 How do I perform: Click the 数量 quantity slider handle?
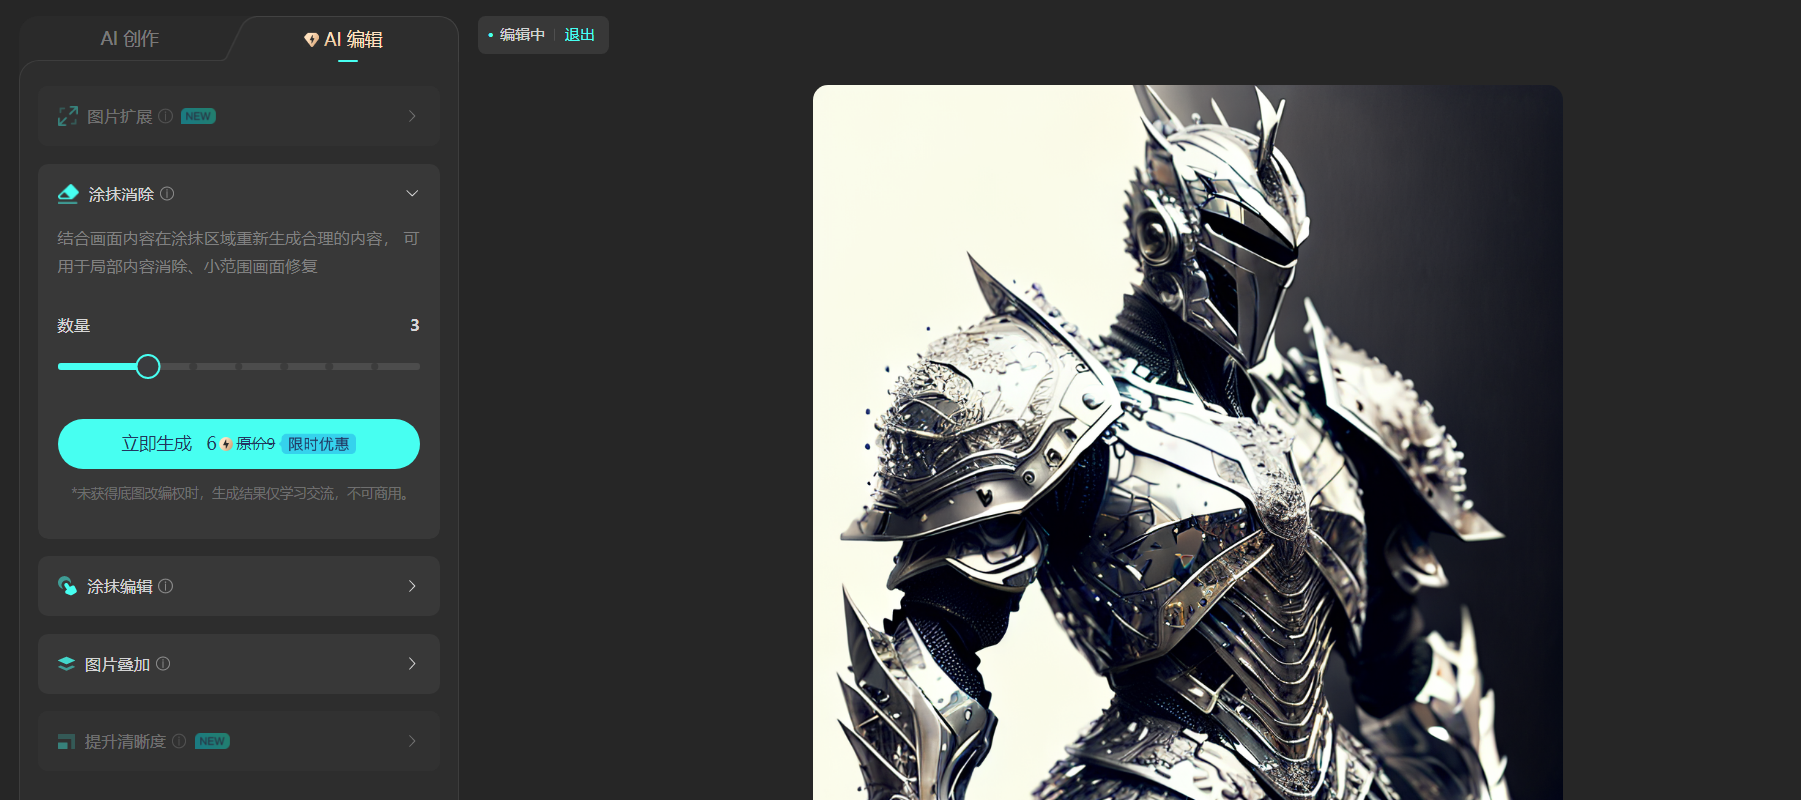[x=148, y=367]
